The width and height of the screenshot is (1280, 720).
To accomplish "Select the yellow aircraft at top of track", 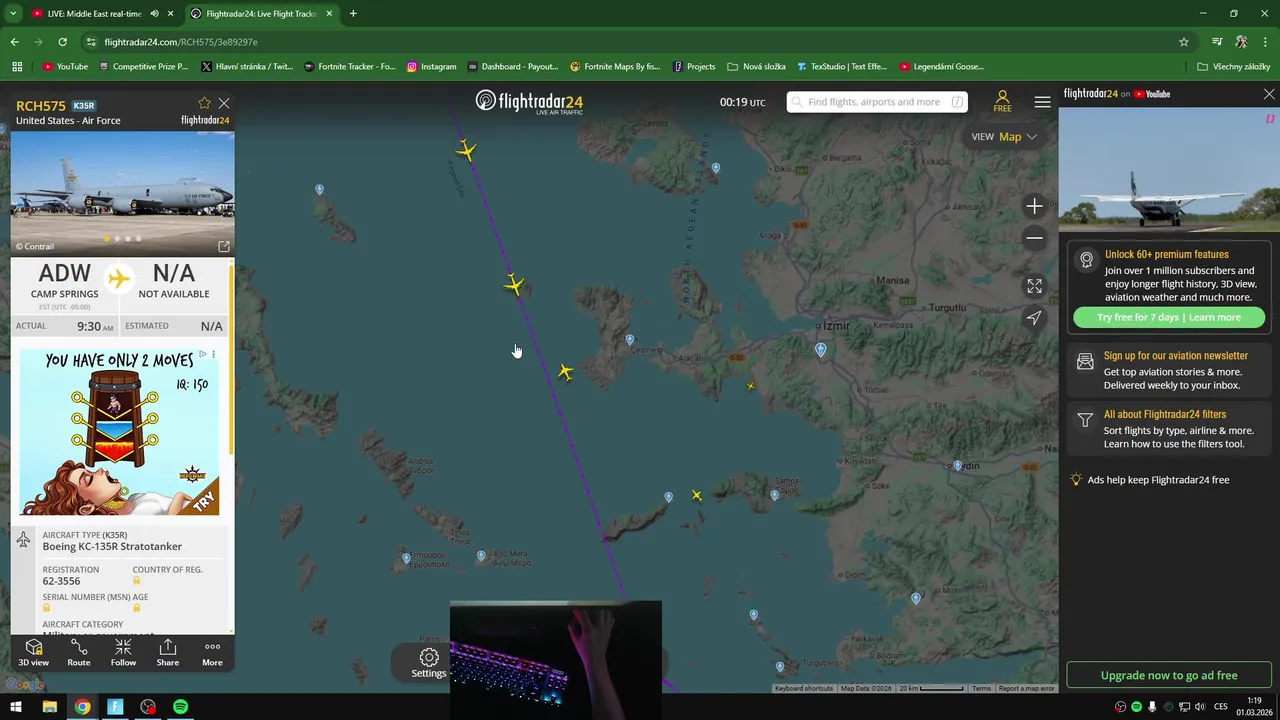I will pyautogui.click(x=466, y=151).
